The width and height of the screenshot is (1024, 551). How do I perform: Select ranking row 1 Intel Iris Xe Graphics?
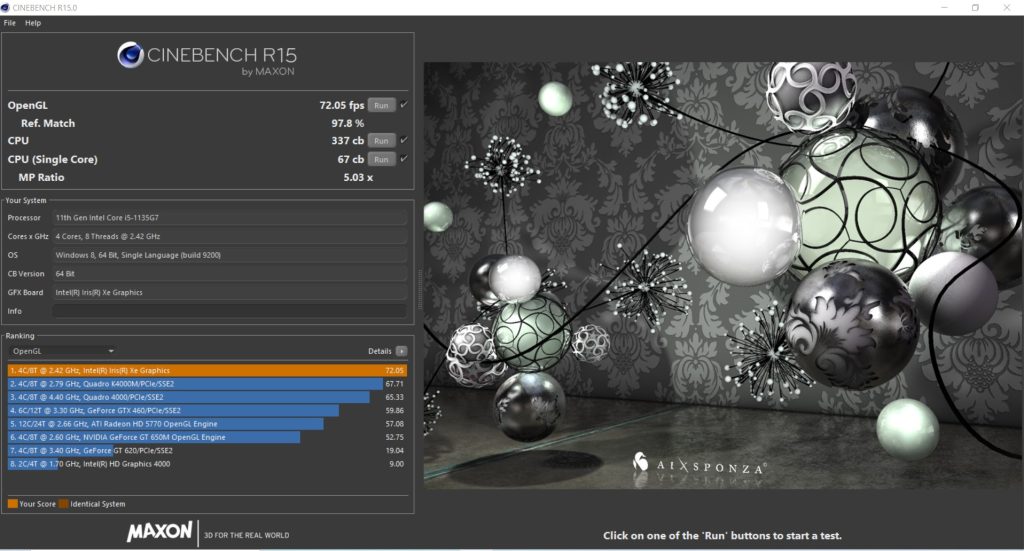(x=207, y=370)
